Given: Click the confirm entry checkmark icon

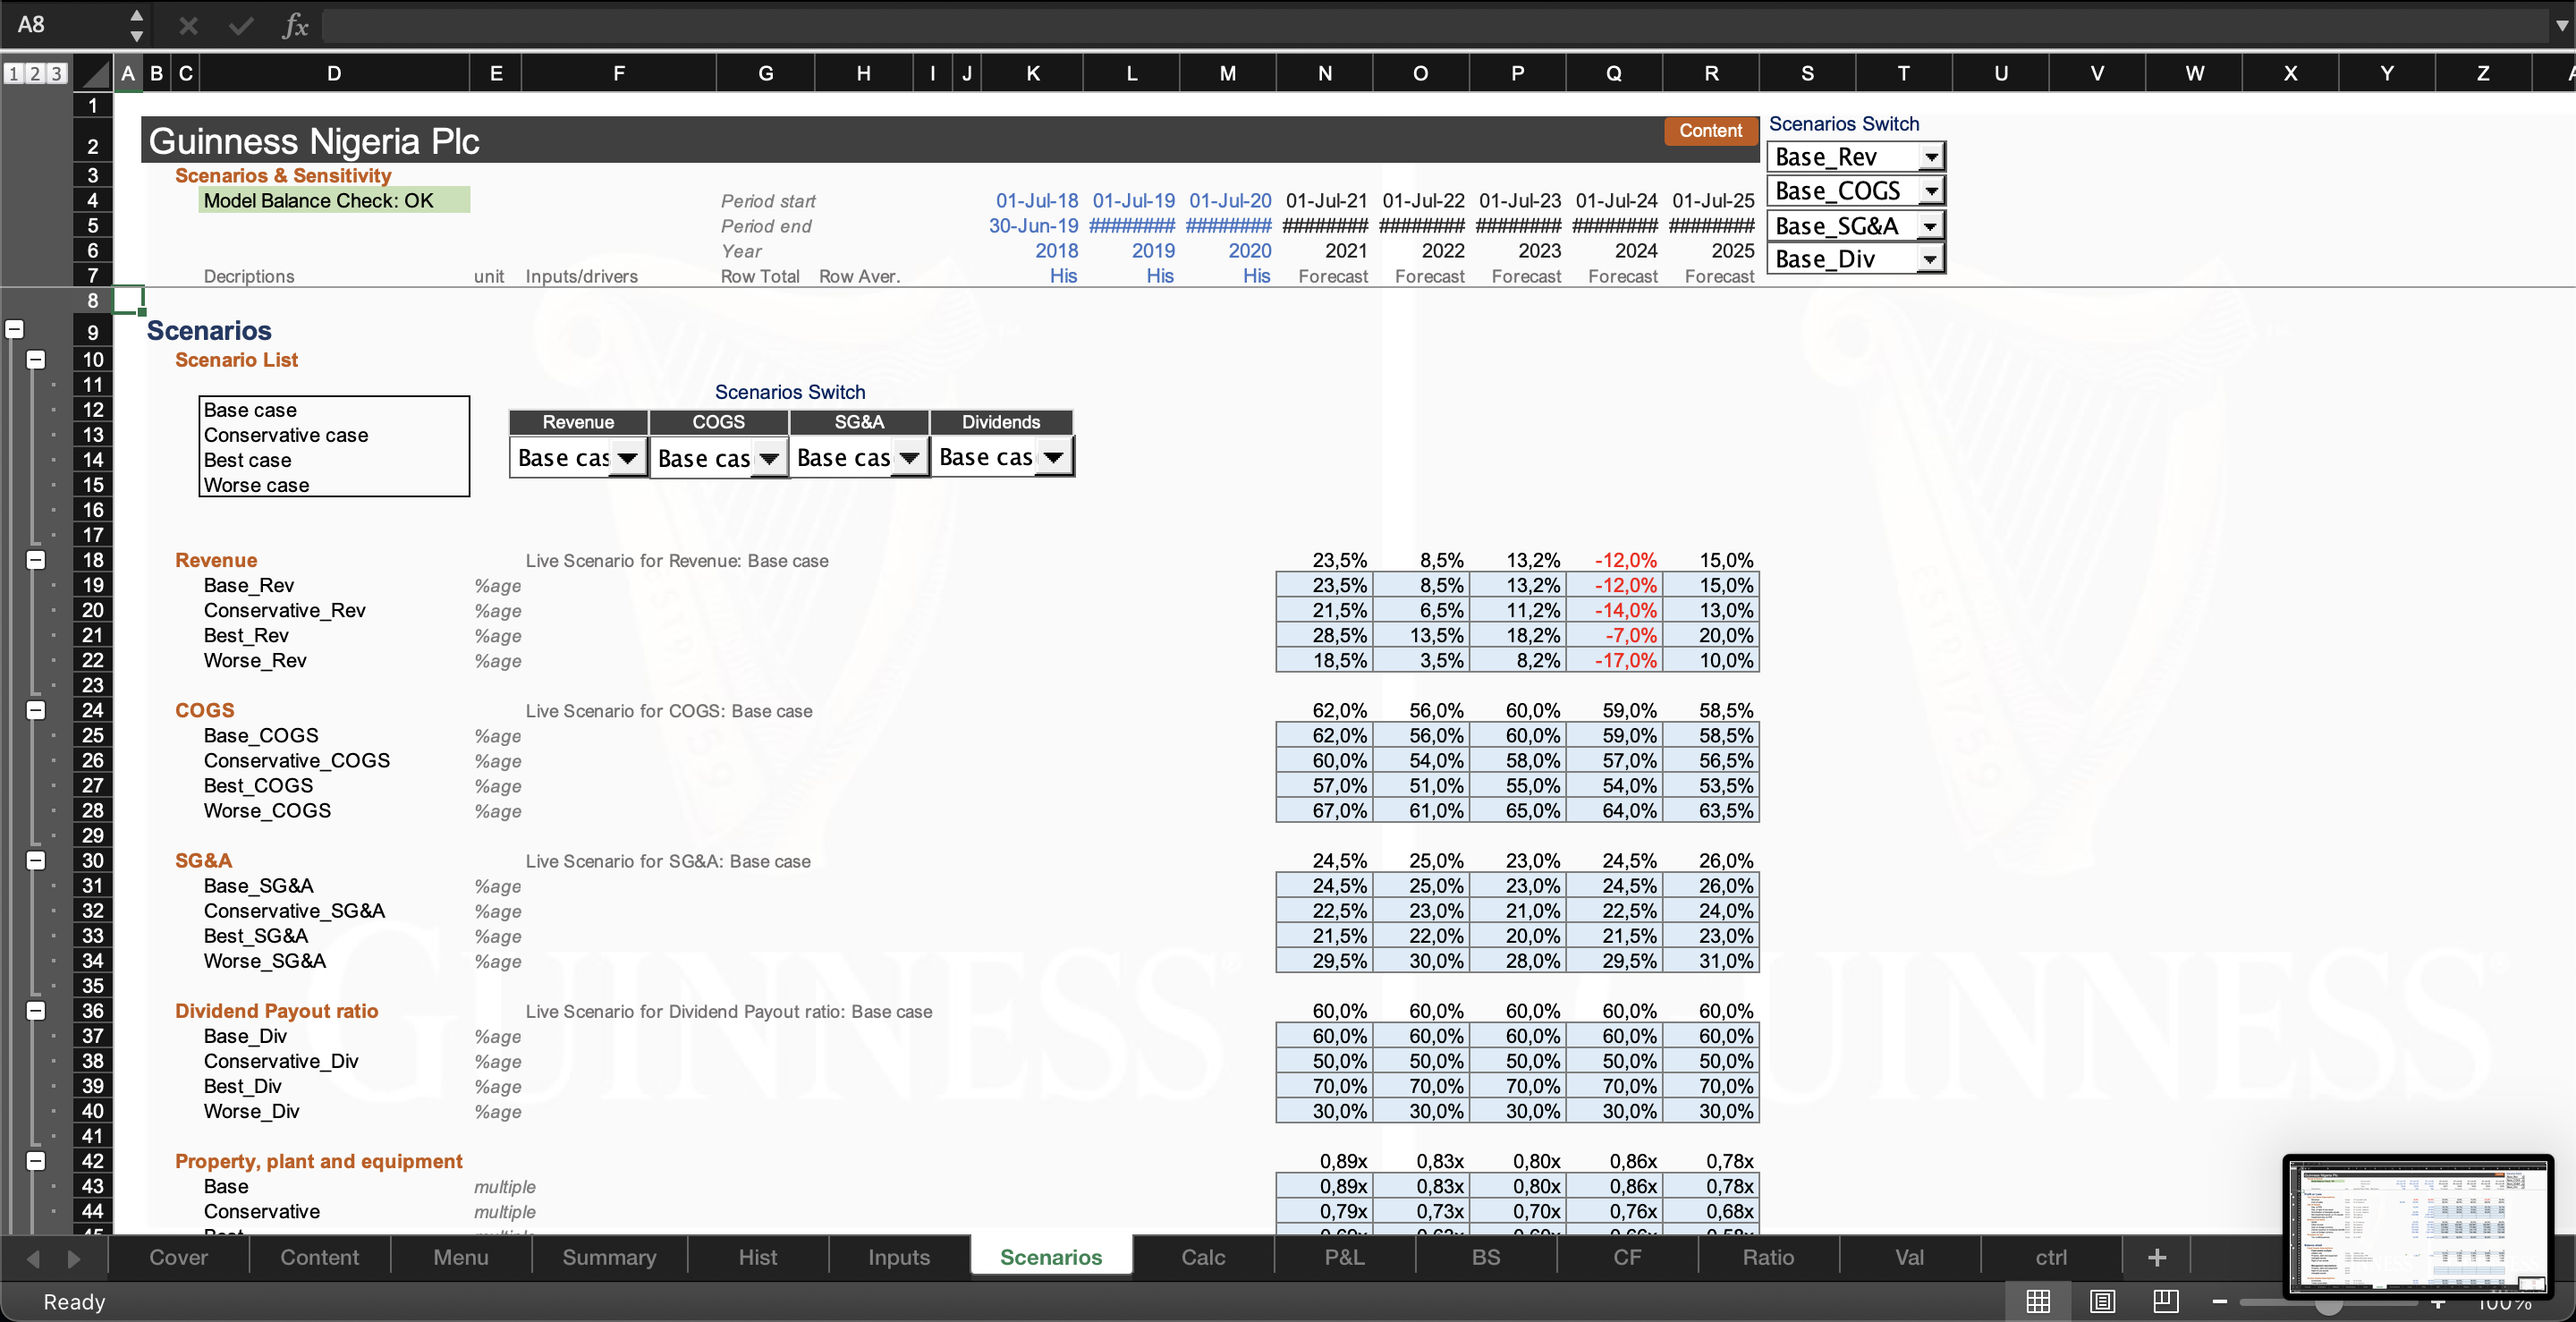Looking at the screenshot, I should [241, 25].
